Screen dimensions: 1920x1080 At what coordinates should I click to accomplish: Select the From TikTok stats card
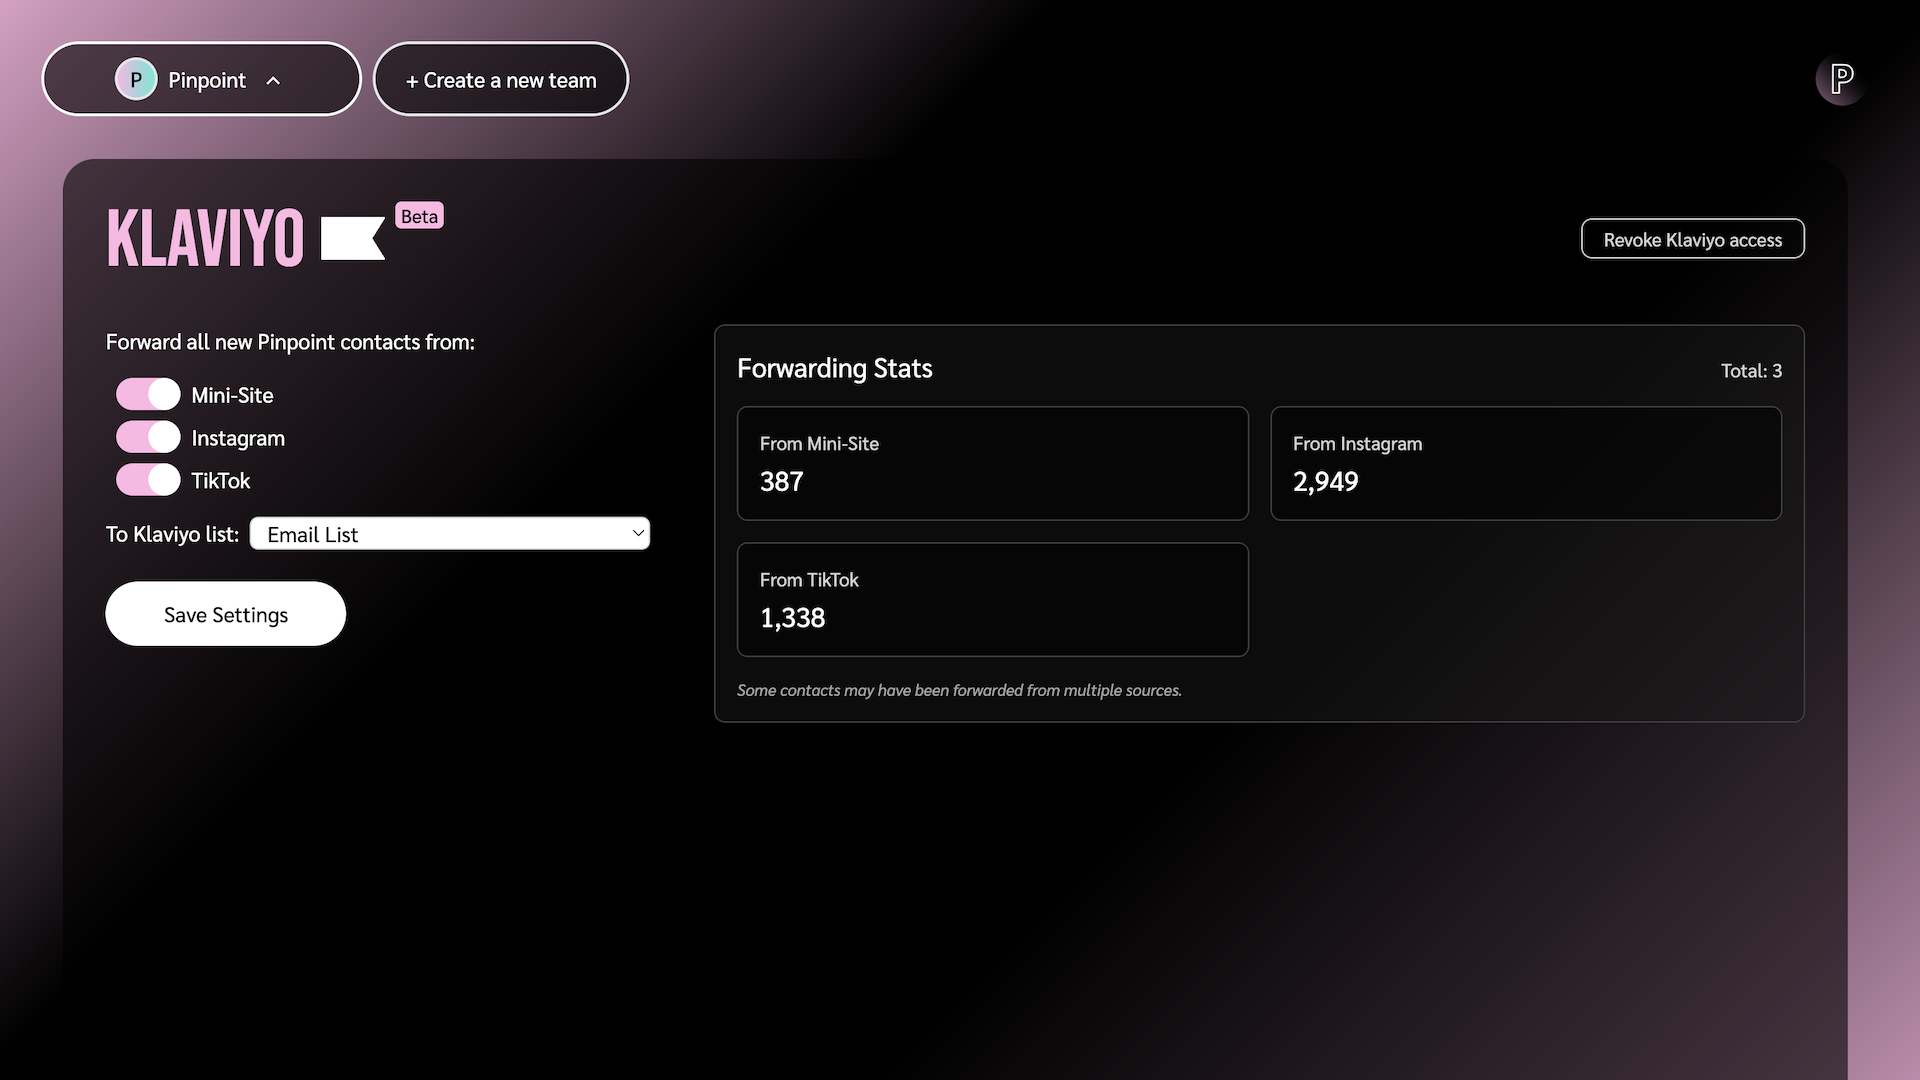pyautogui.click(x=993, y=600)
